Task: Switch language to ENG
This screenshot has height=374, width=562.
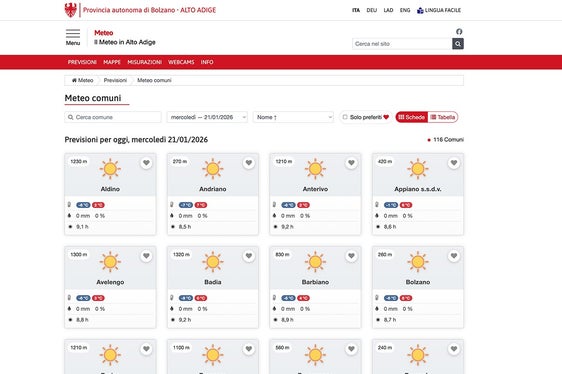Action: [x=405, y=10]
